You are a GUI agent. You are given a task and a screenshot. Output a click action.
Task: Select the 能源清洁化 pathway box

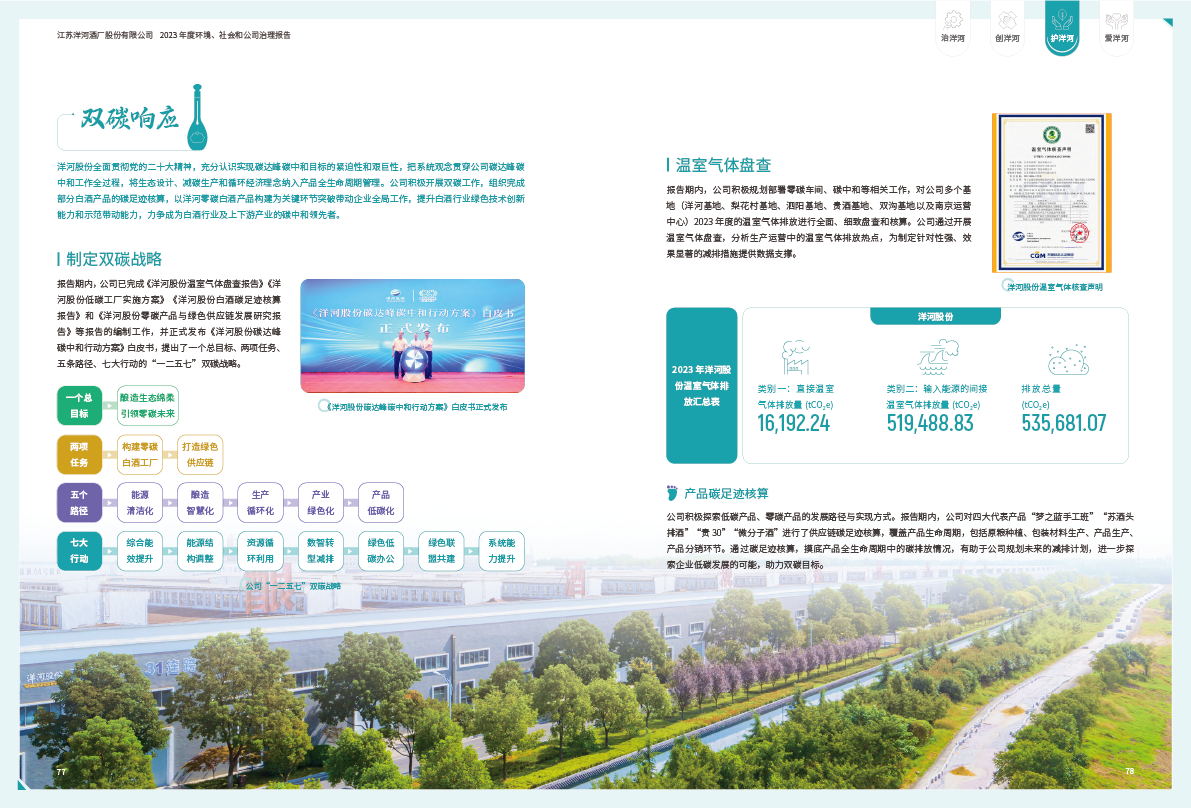point(140,502)
